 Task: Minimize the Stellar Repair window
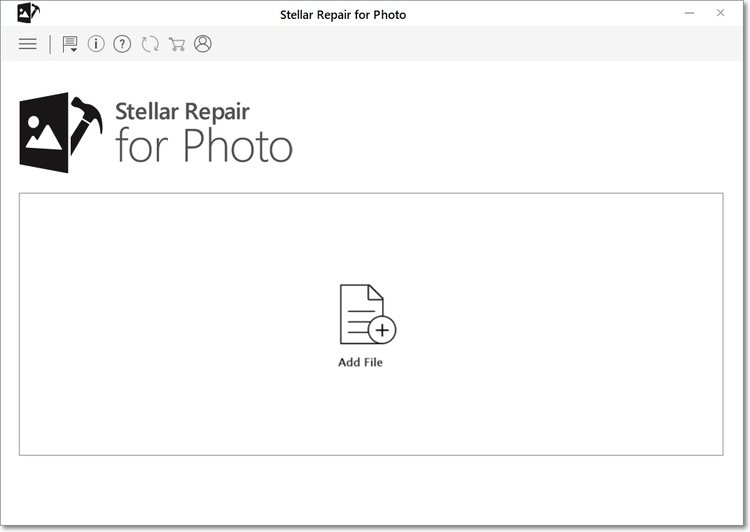[689, 13]
